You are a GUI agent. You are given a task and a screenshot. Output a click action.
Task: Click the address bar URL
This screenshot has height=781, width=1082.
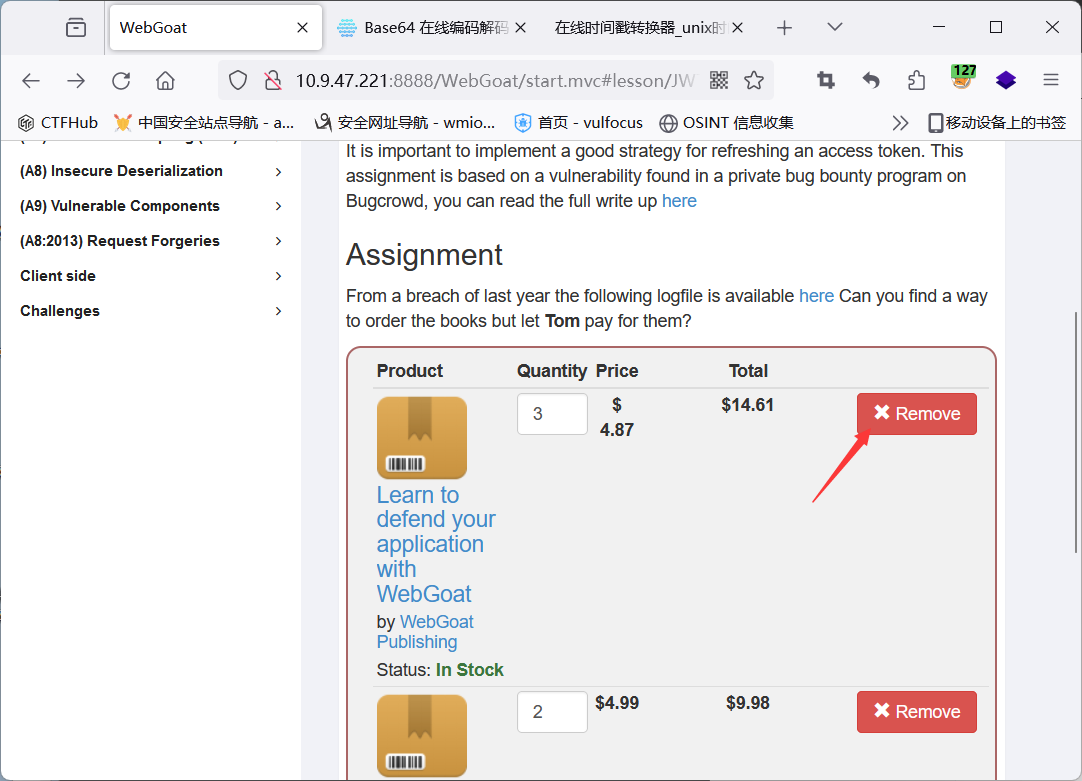[495, 81]
